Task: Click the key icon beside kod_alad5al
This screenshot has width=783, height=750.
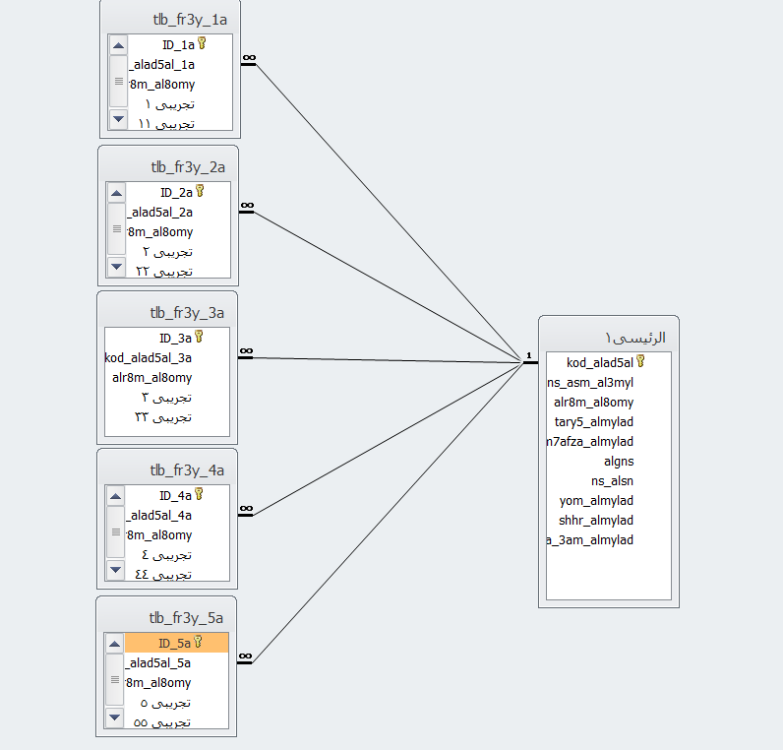Action: click(641, 361)
